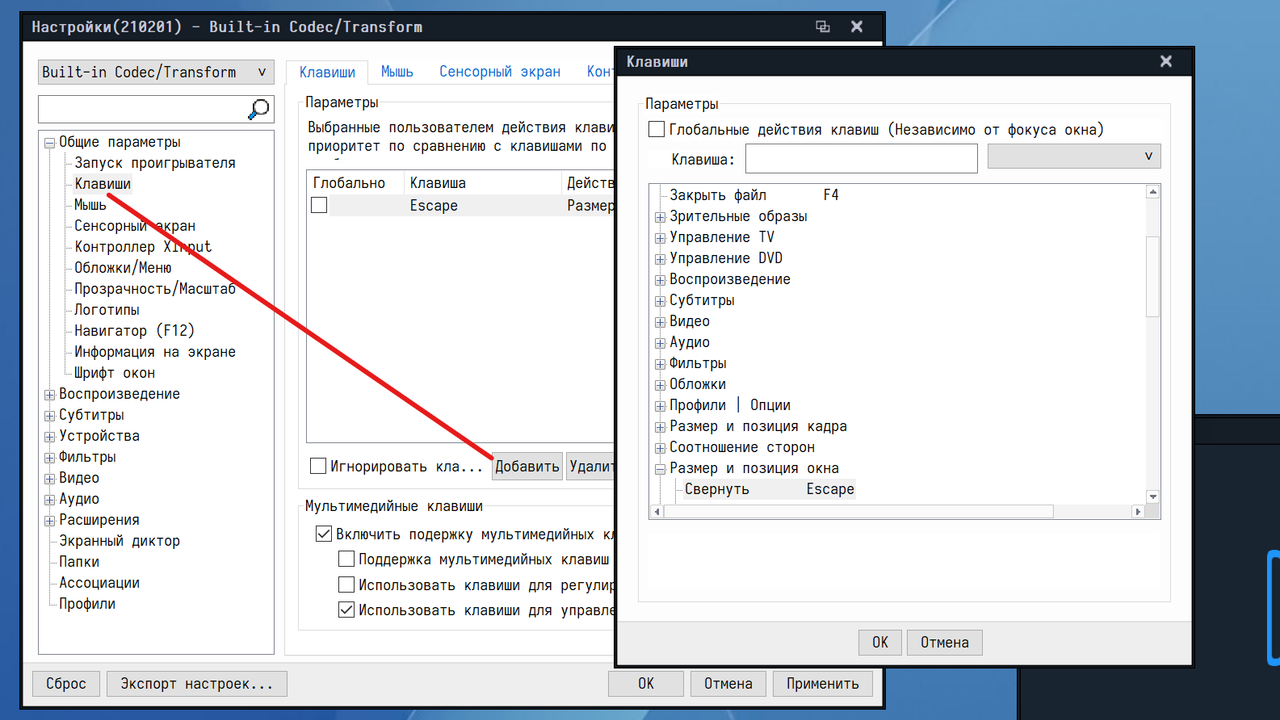Expand the Аудио node in settings tree
This screenshot has height=720, width=1280.
[49, 500]
